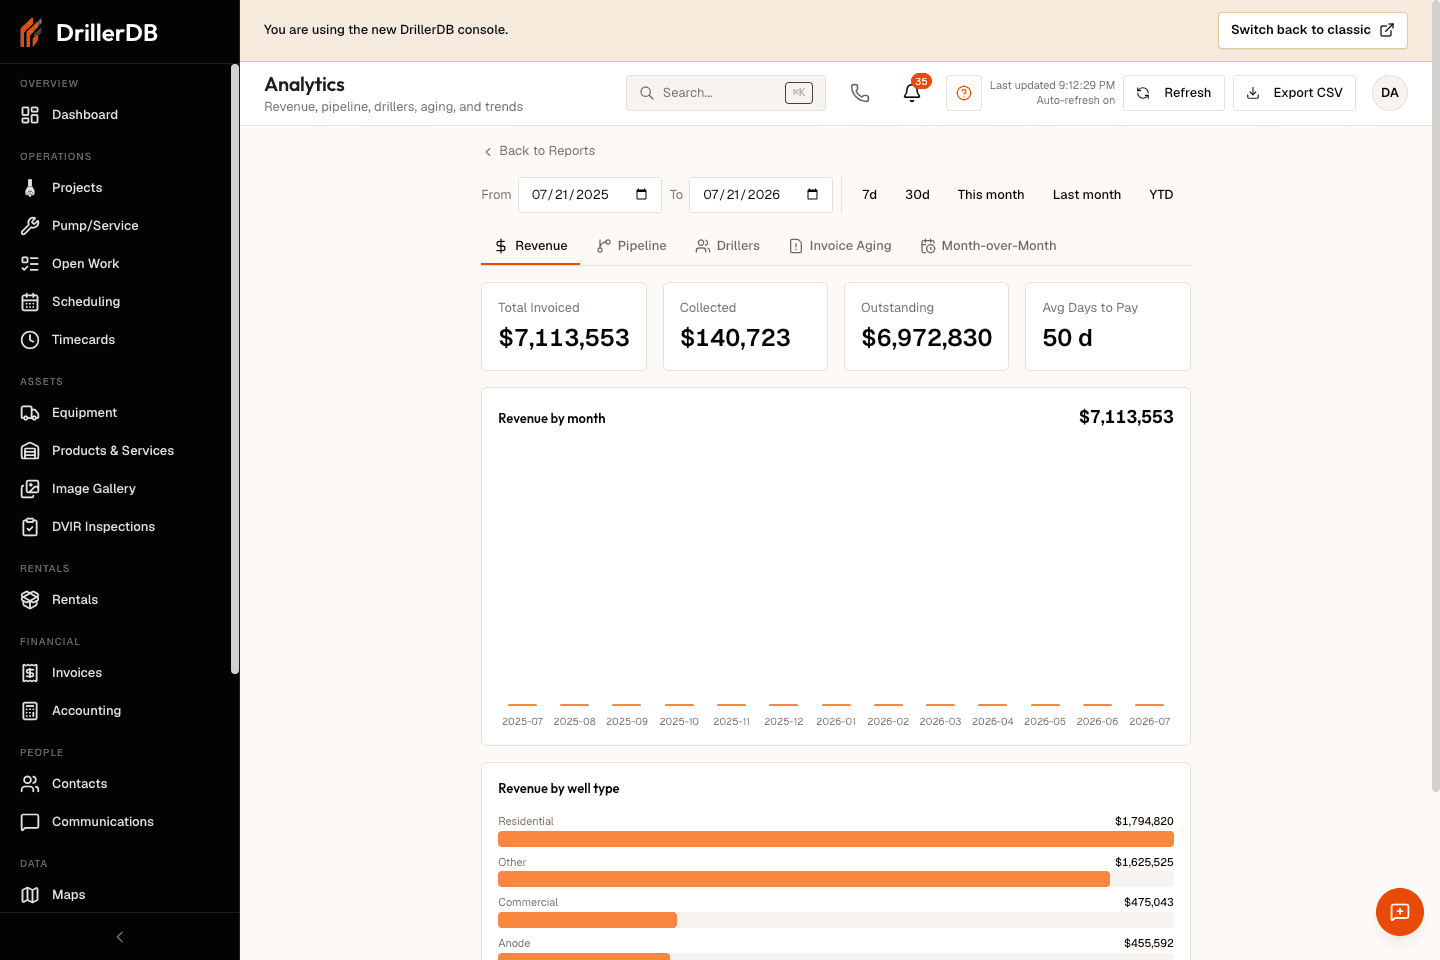Screen dimensions: 1440x960
Task: Open notifications bell with 35 badge
Action: [x=912, y=93]
